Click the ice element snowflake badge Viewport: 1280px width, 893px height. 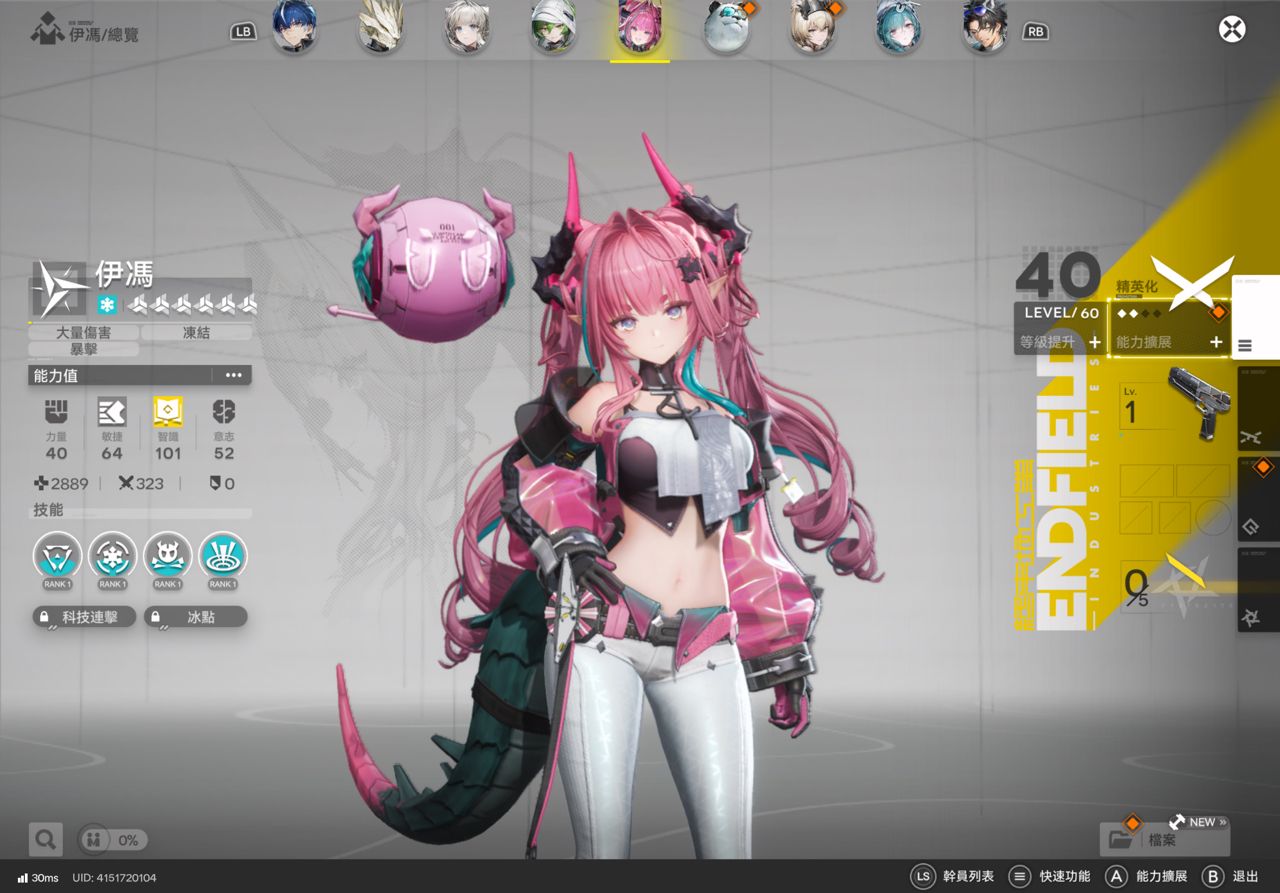pyautogui.click(x=107, y=304)
